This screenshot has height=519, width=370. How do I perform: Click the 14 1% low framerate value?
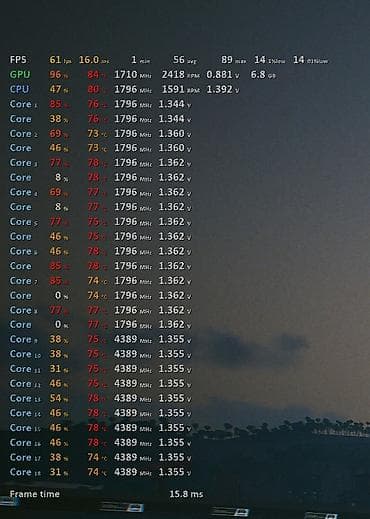click(x=270, y=60)
